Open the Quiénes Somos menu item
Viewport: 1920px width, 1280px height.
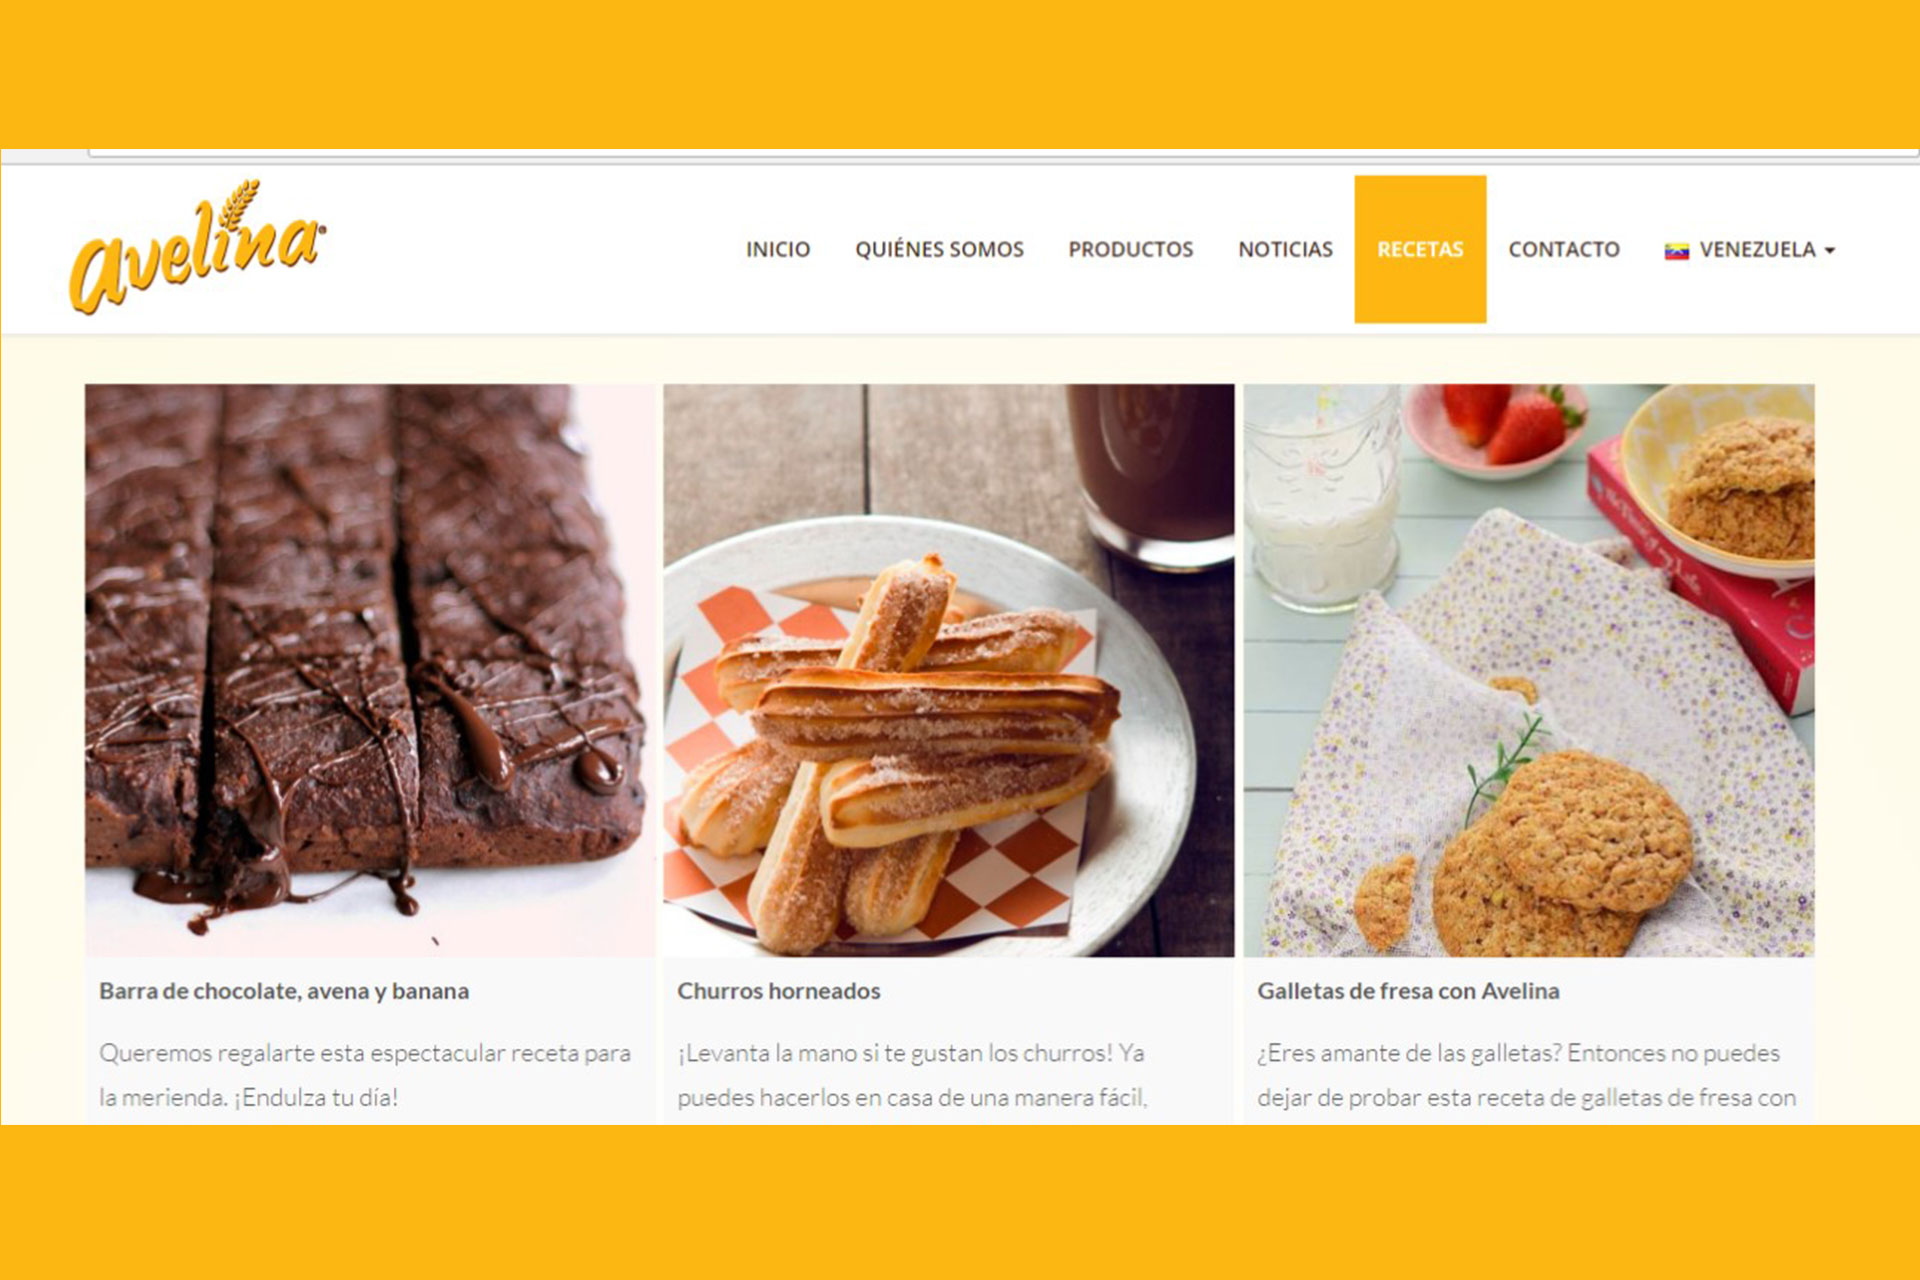click(939, 250)
